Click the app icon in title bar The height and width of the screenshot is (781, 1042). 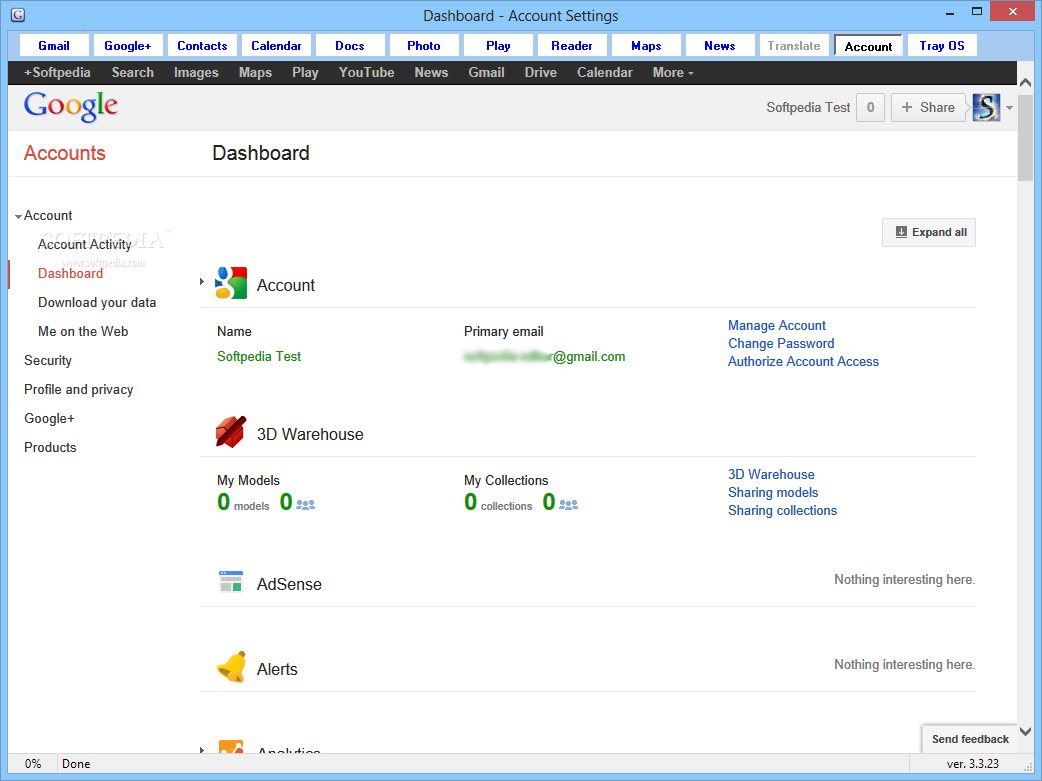click(x=18, y=15)
